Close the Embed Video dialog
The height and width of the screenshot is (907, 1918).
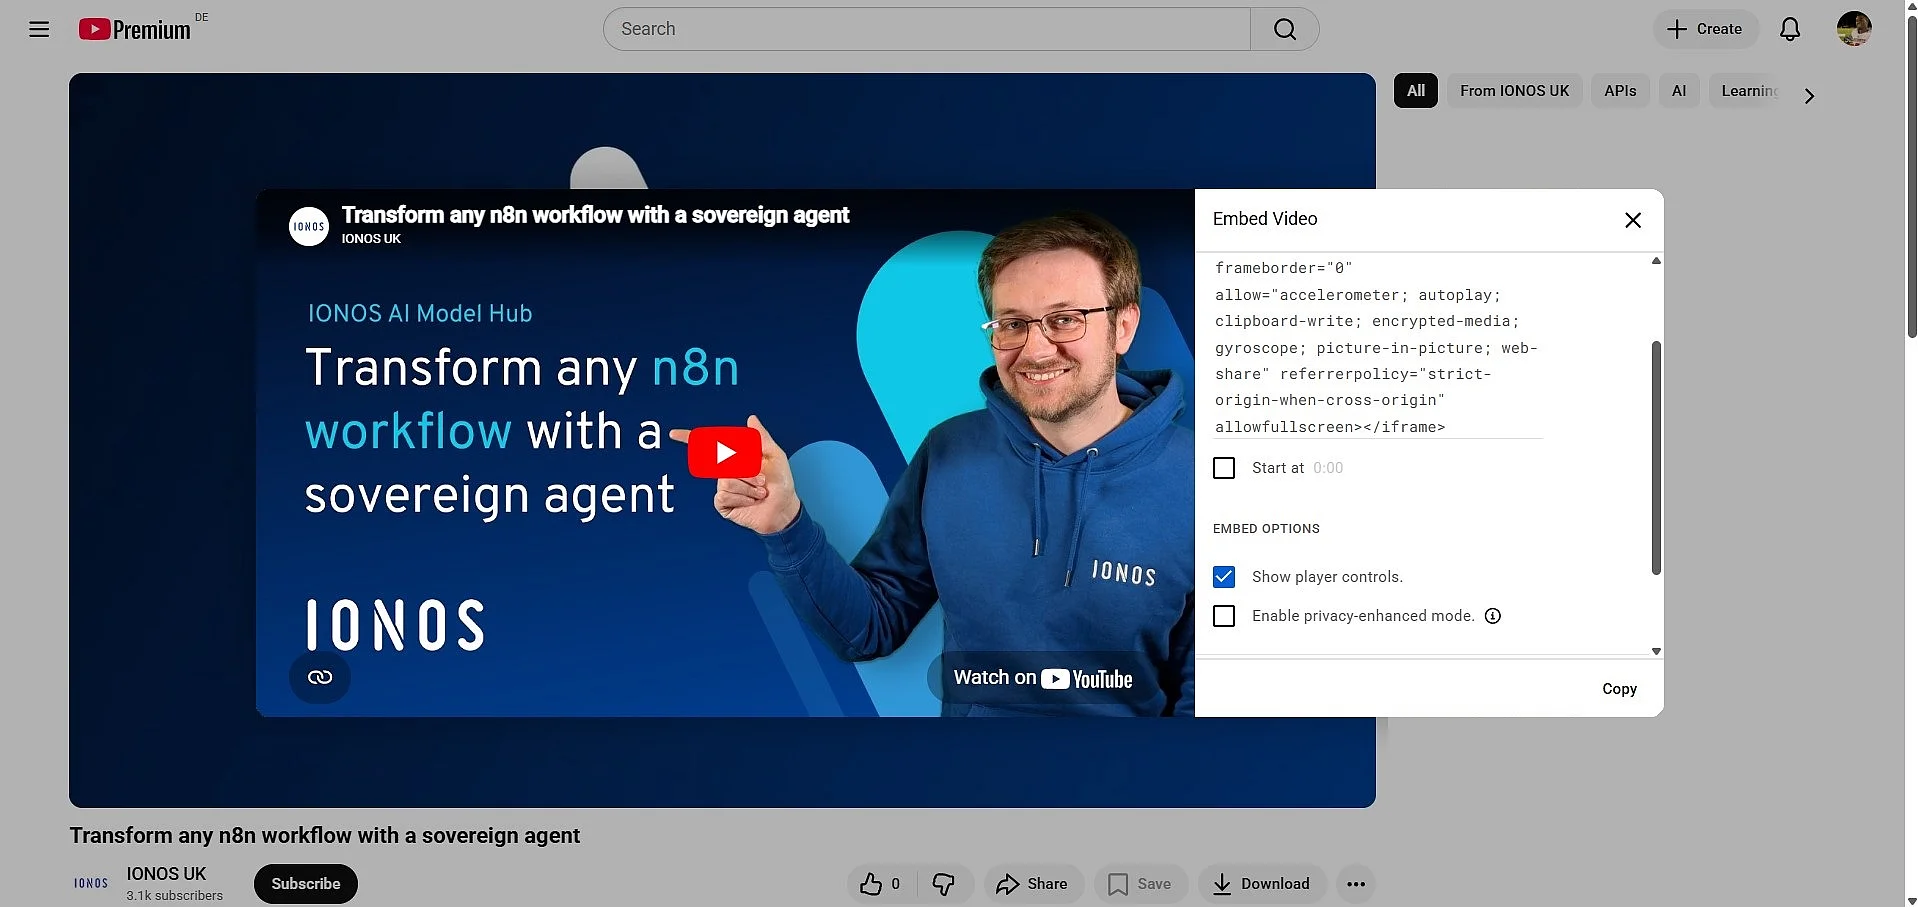(x=1633, y=220)
